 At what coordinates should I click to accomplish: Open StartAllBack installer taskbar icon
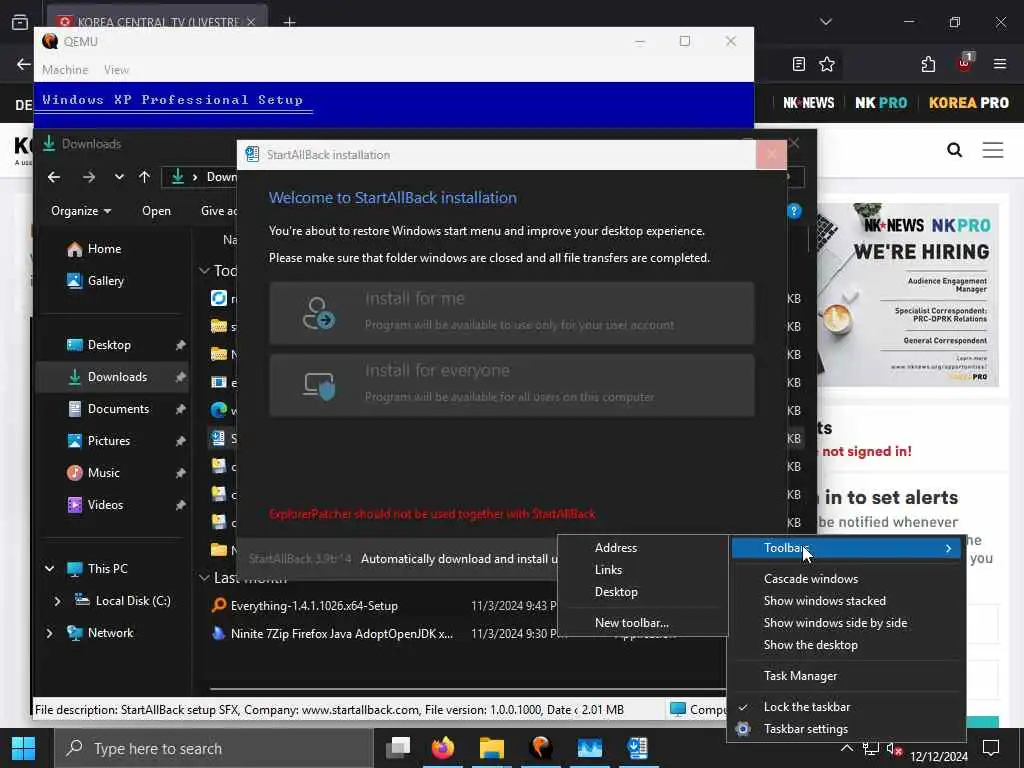(x=637, y=748)
